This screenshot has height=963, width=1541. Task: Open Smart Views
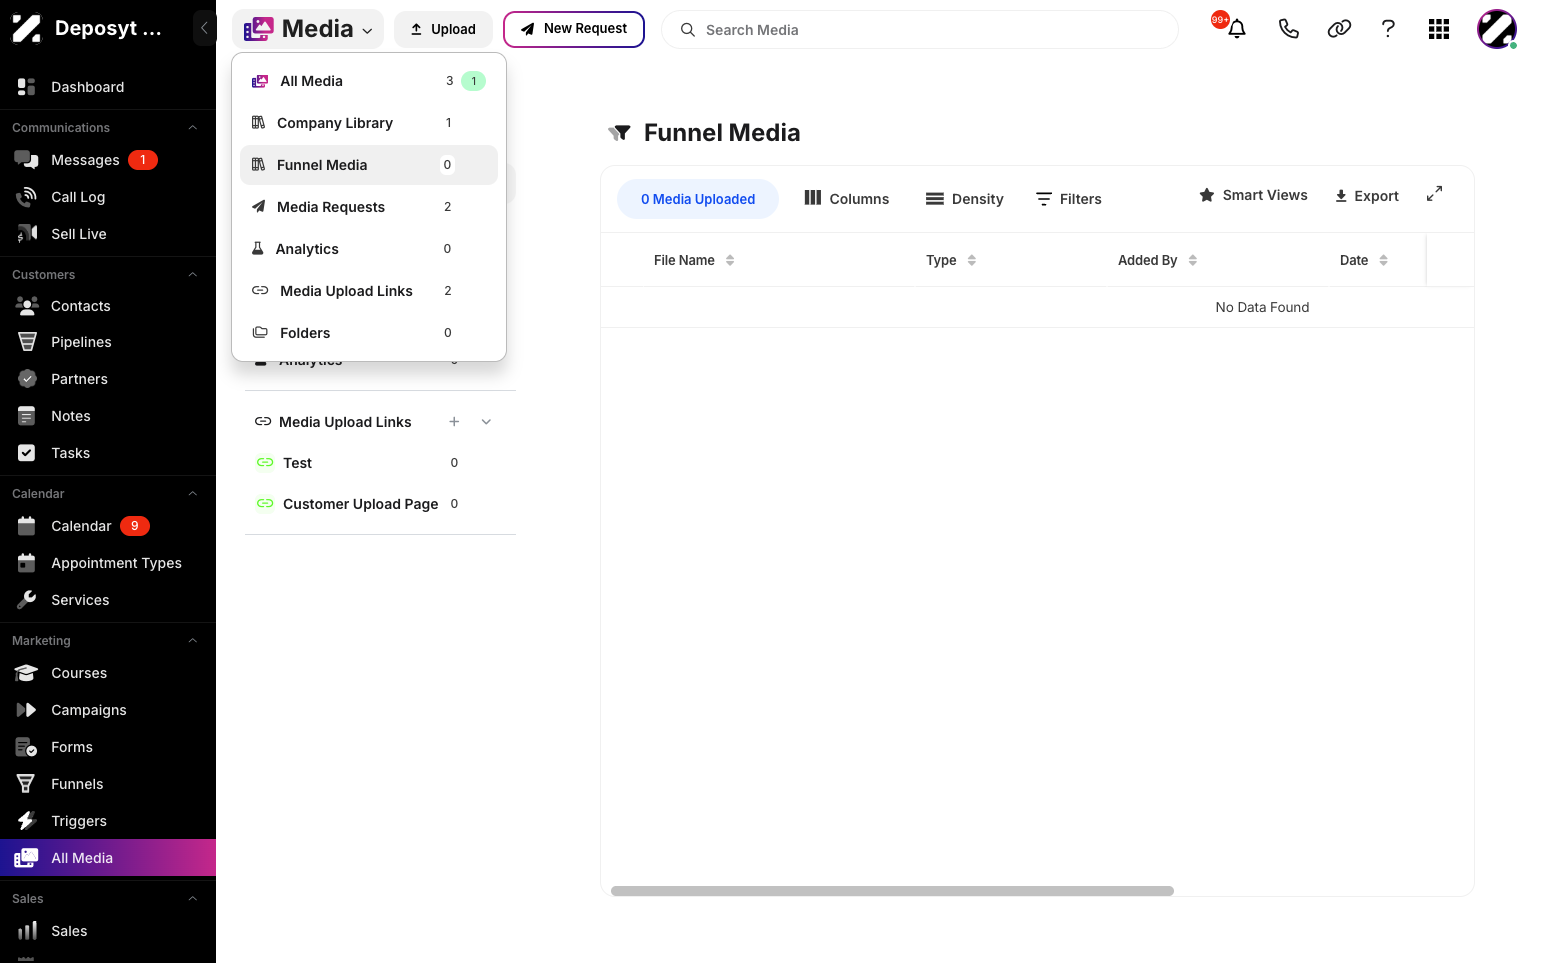coord(1253,195)
